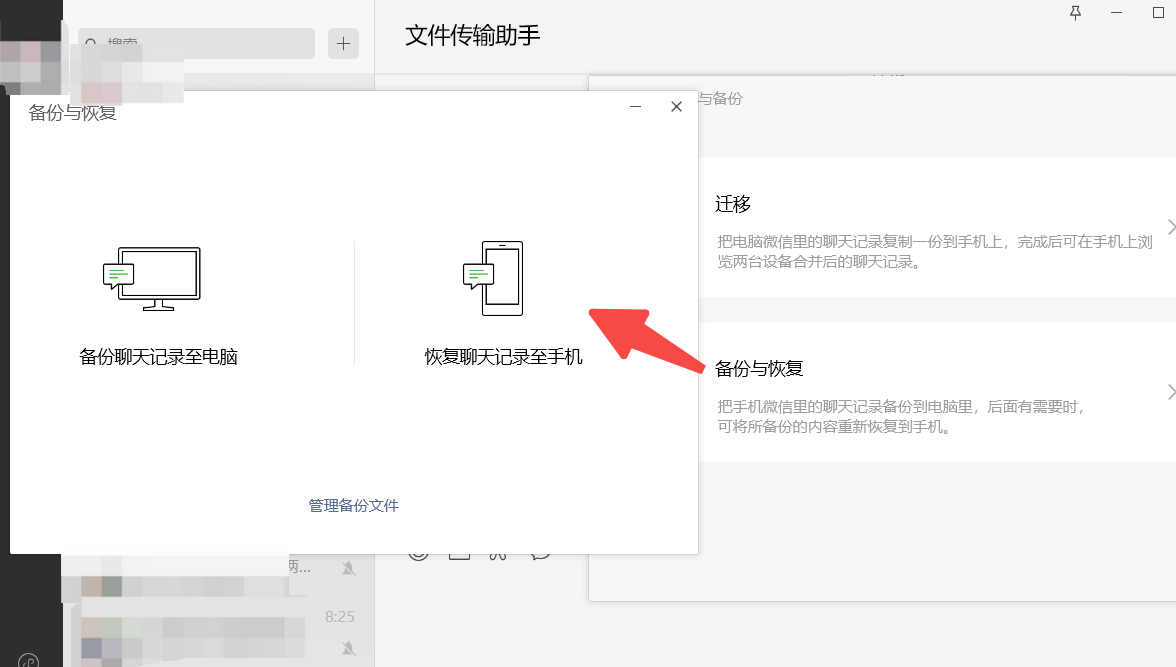The image size is (1176, 667).
Task: Open the 管理备份文件 link
Action: (353, 506)
